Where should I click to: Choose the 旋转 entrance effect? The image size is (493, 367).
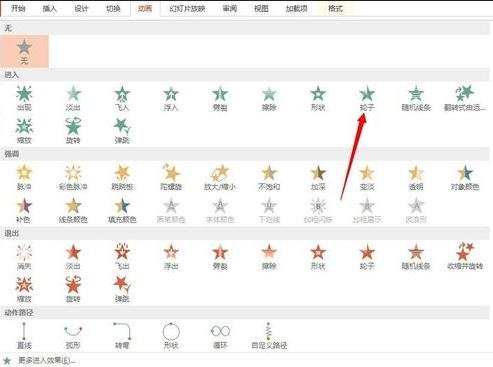tap(73, 131)
